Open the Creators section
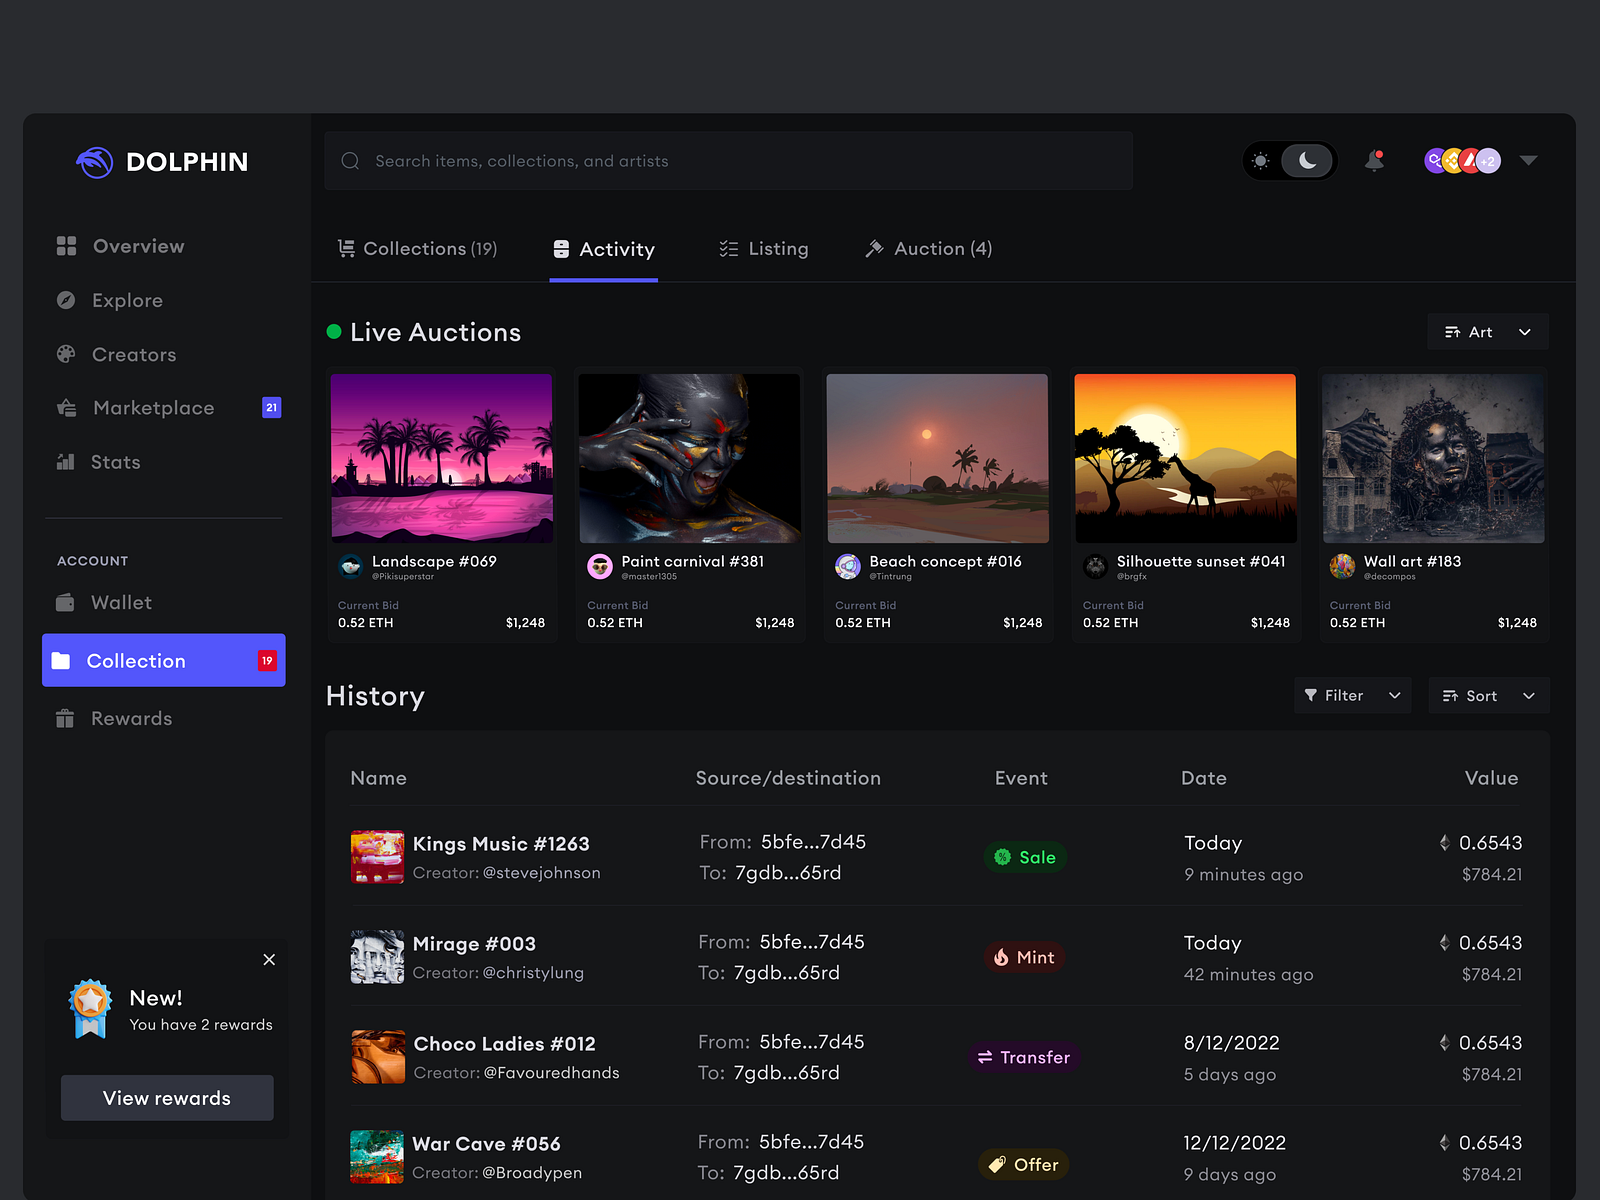This screenshot has height=1200, width=1600. 133,354
